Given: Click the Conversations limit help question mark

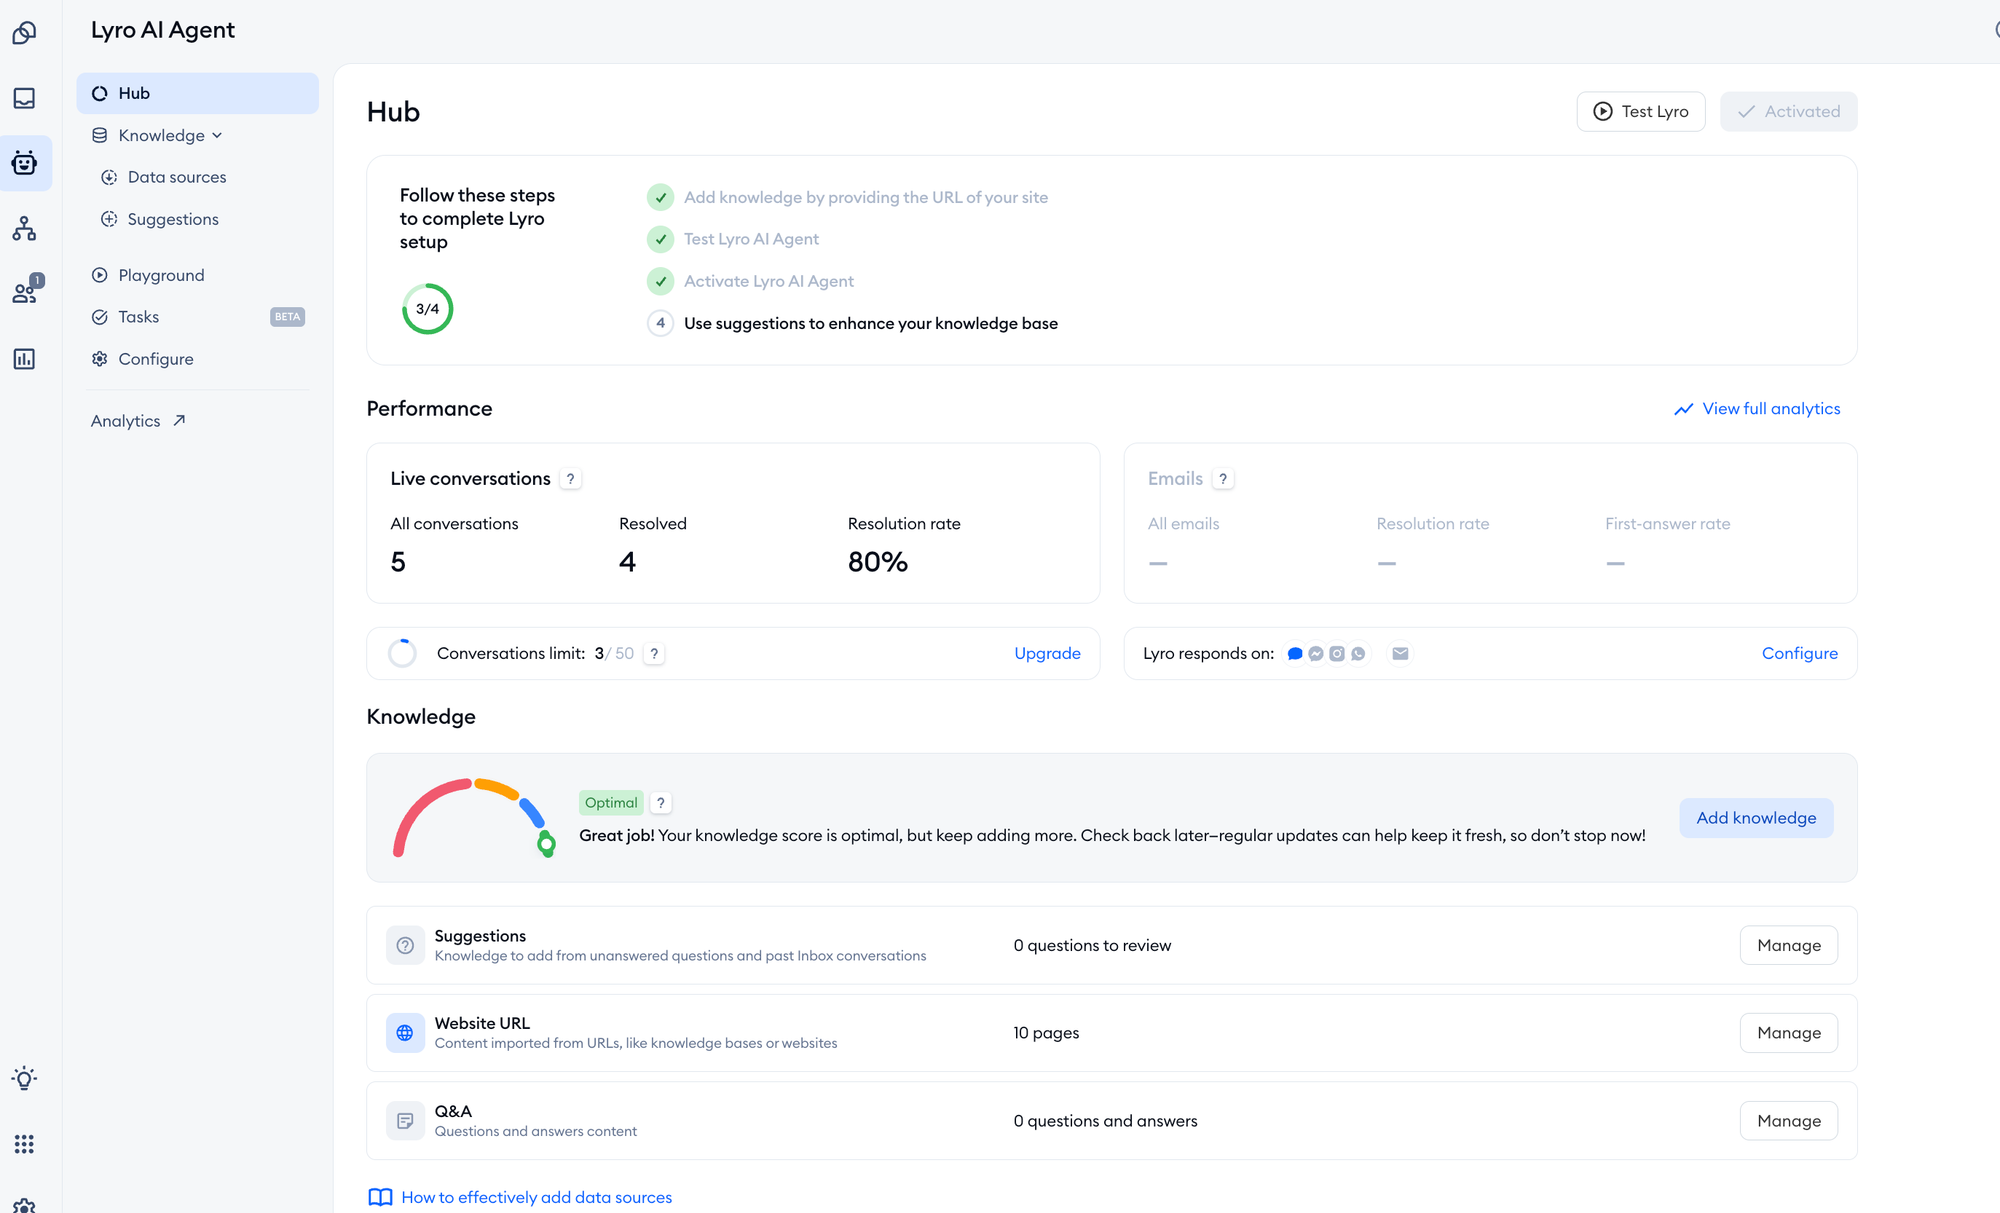Looking at the screenshot, I should click(x=654, y=654).
